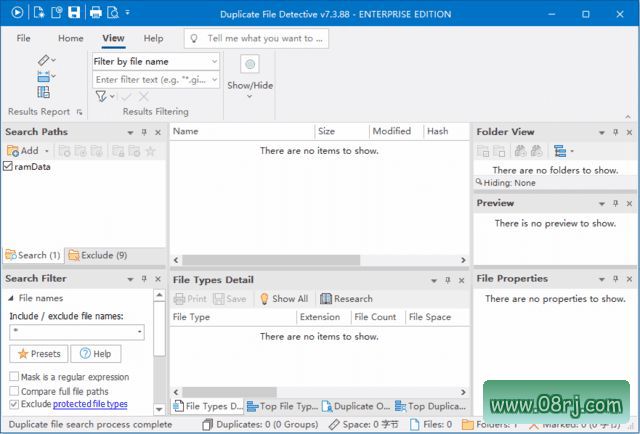Enable Mask is a regular expression checkbox

point(14,376)
